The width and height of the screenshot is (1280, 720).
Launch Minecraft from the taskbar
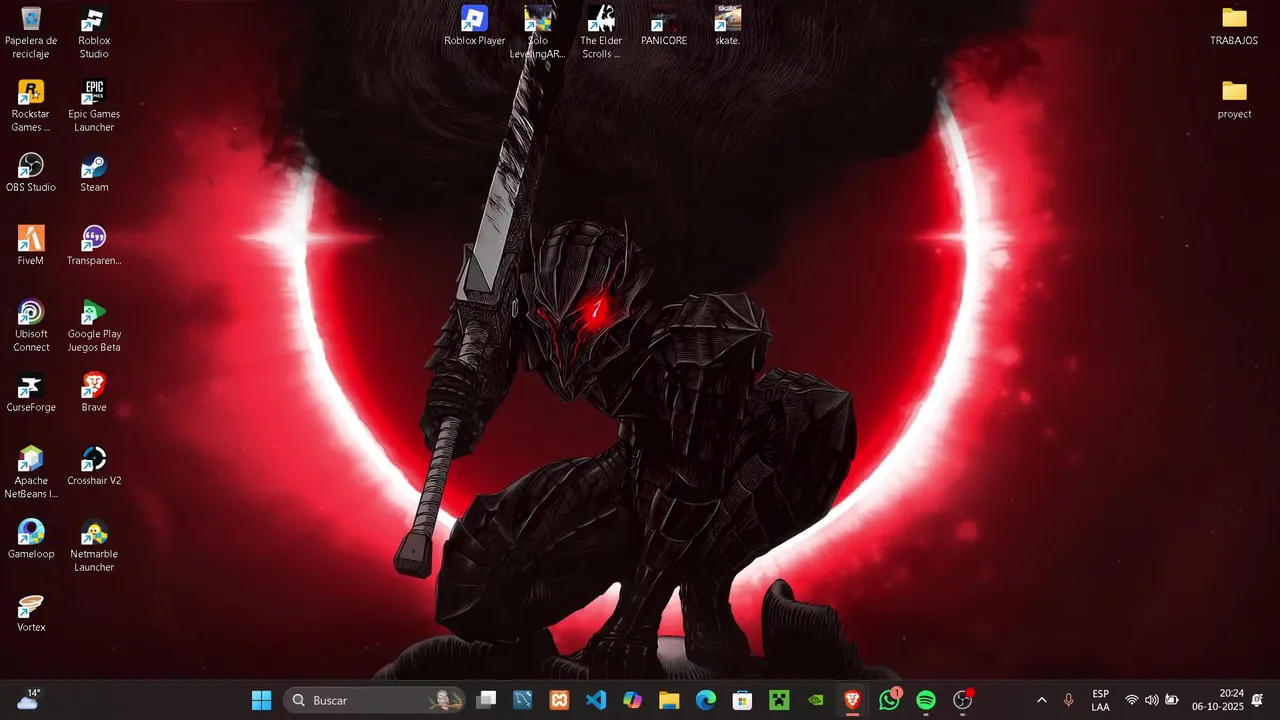(x=779, y=700)
